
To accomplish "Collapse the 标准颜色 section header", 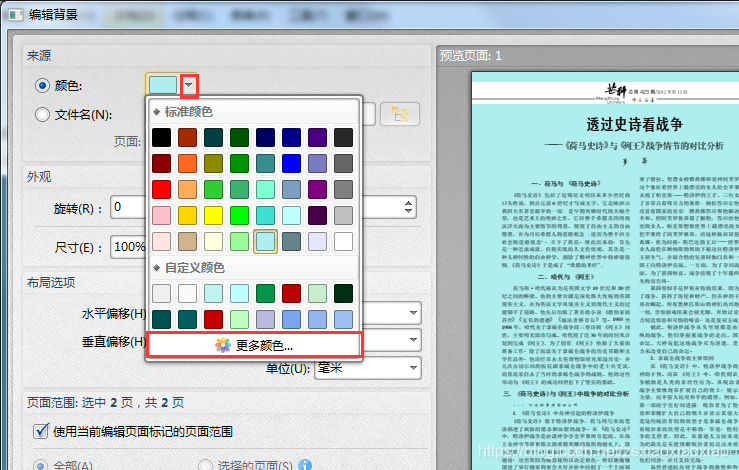I will click(255, 112).
